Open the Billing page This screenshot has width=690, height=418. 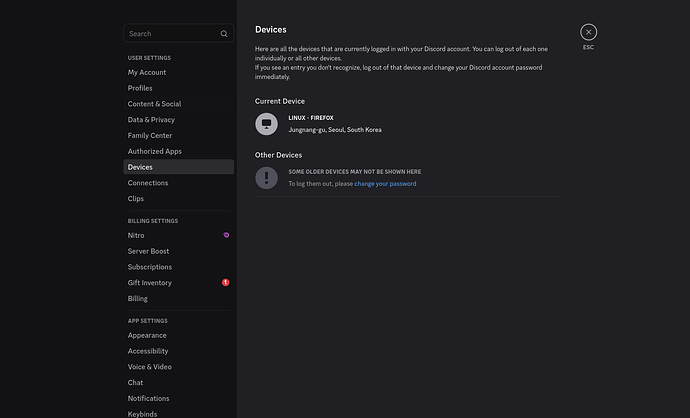click(178, 299)
